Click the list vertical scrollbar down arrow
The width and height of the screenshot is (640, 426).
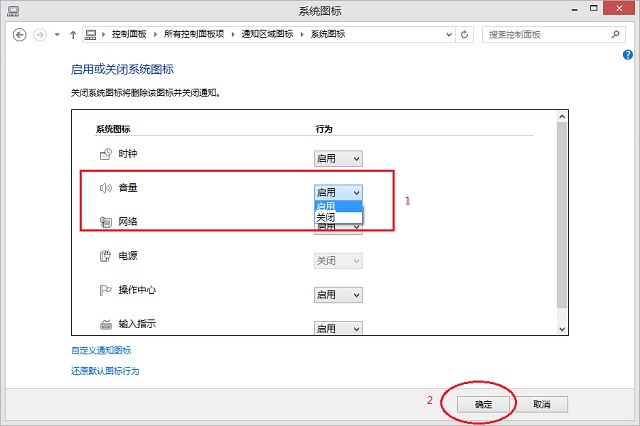tap(561, 328)
